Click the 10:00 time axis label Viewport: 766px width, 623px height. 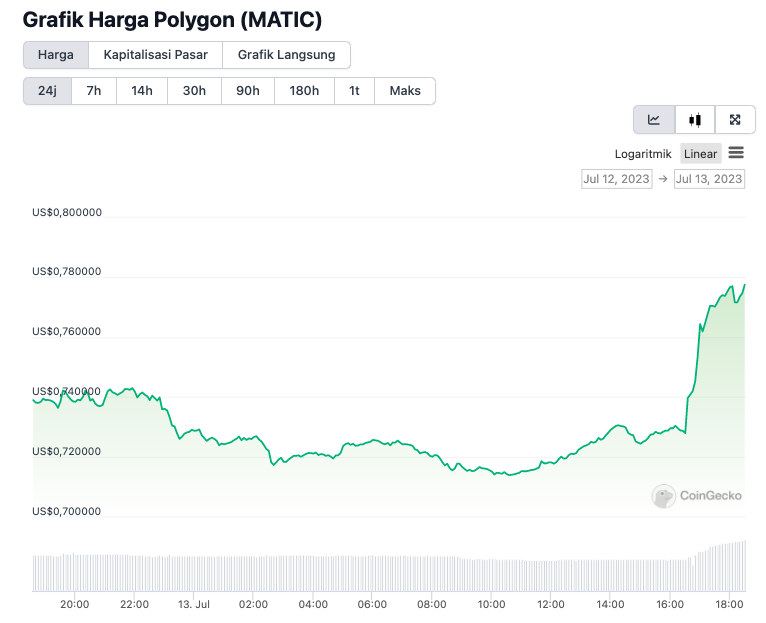pyautogui.click(x=491, y=604)
